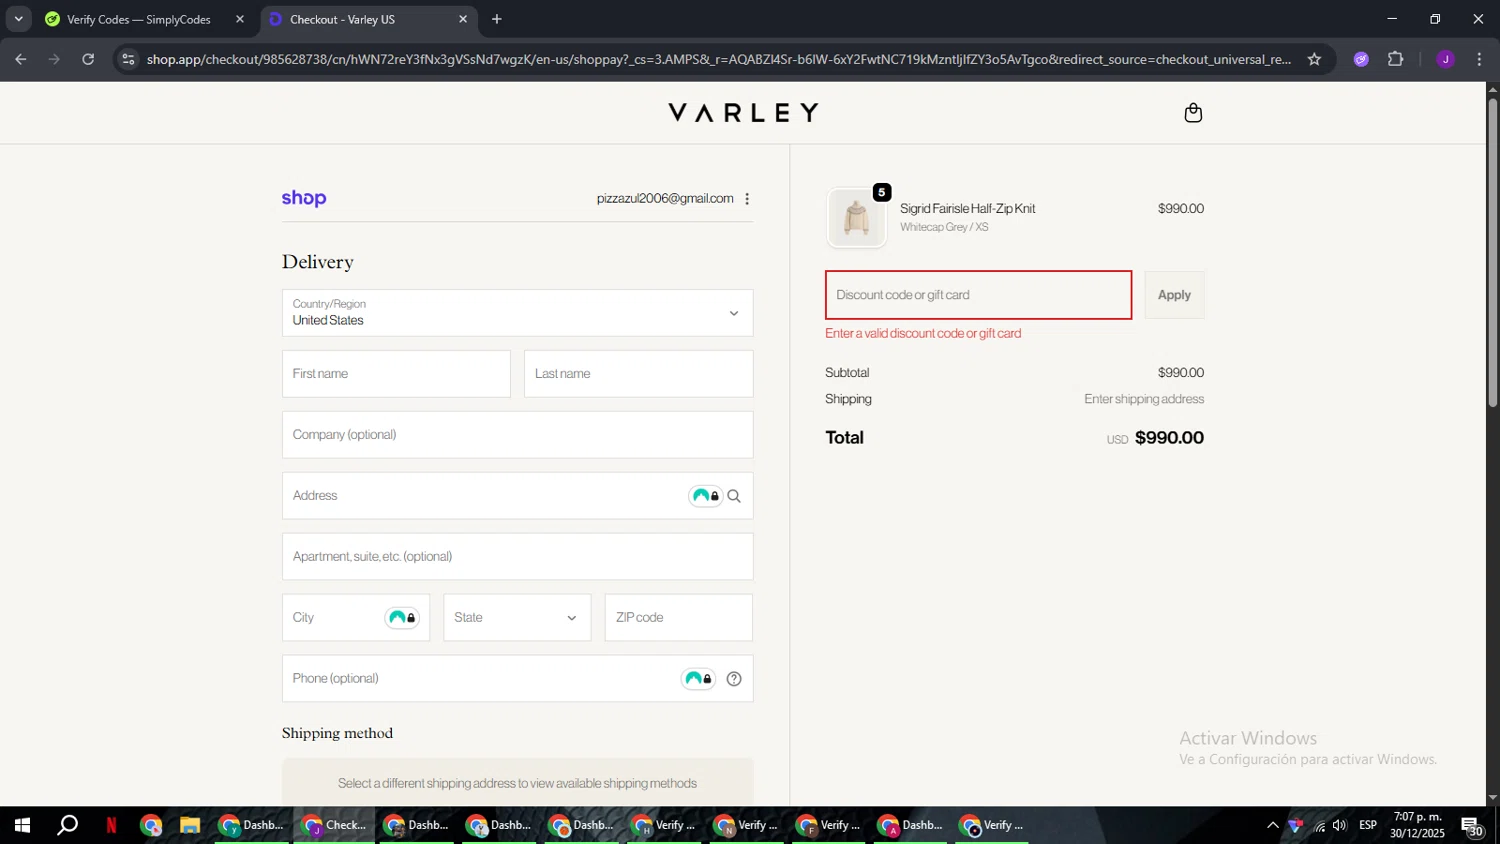
Task: Open a new browser tab
Action: coord(497,19)
